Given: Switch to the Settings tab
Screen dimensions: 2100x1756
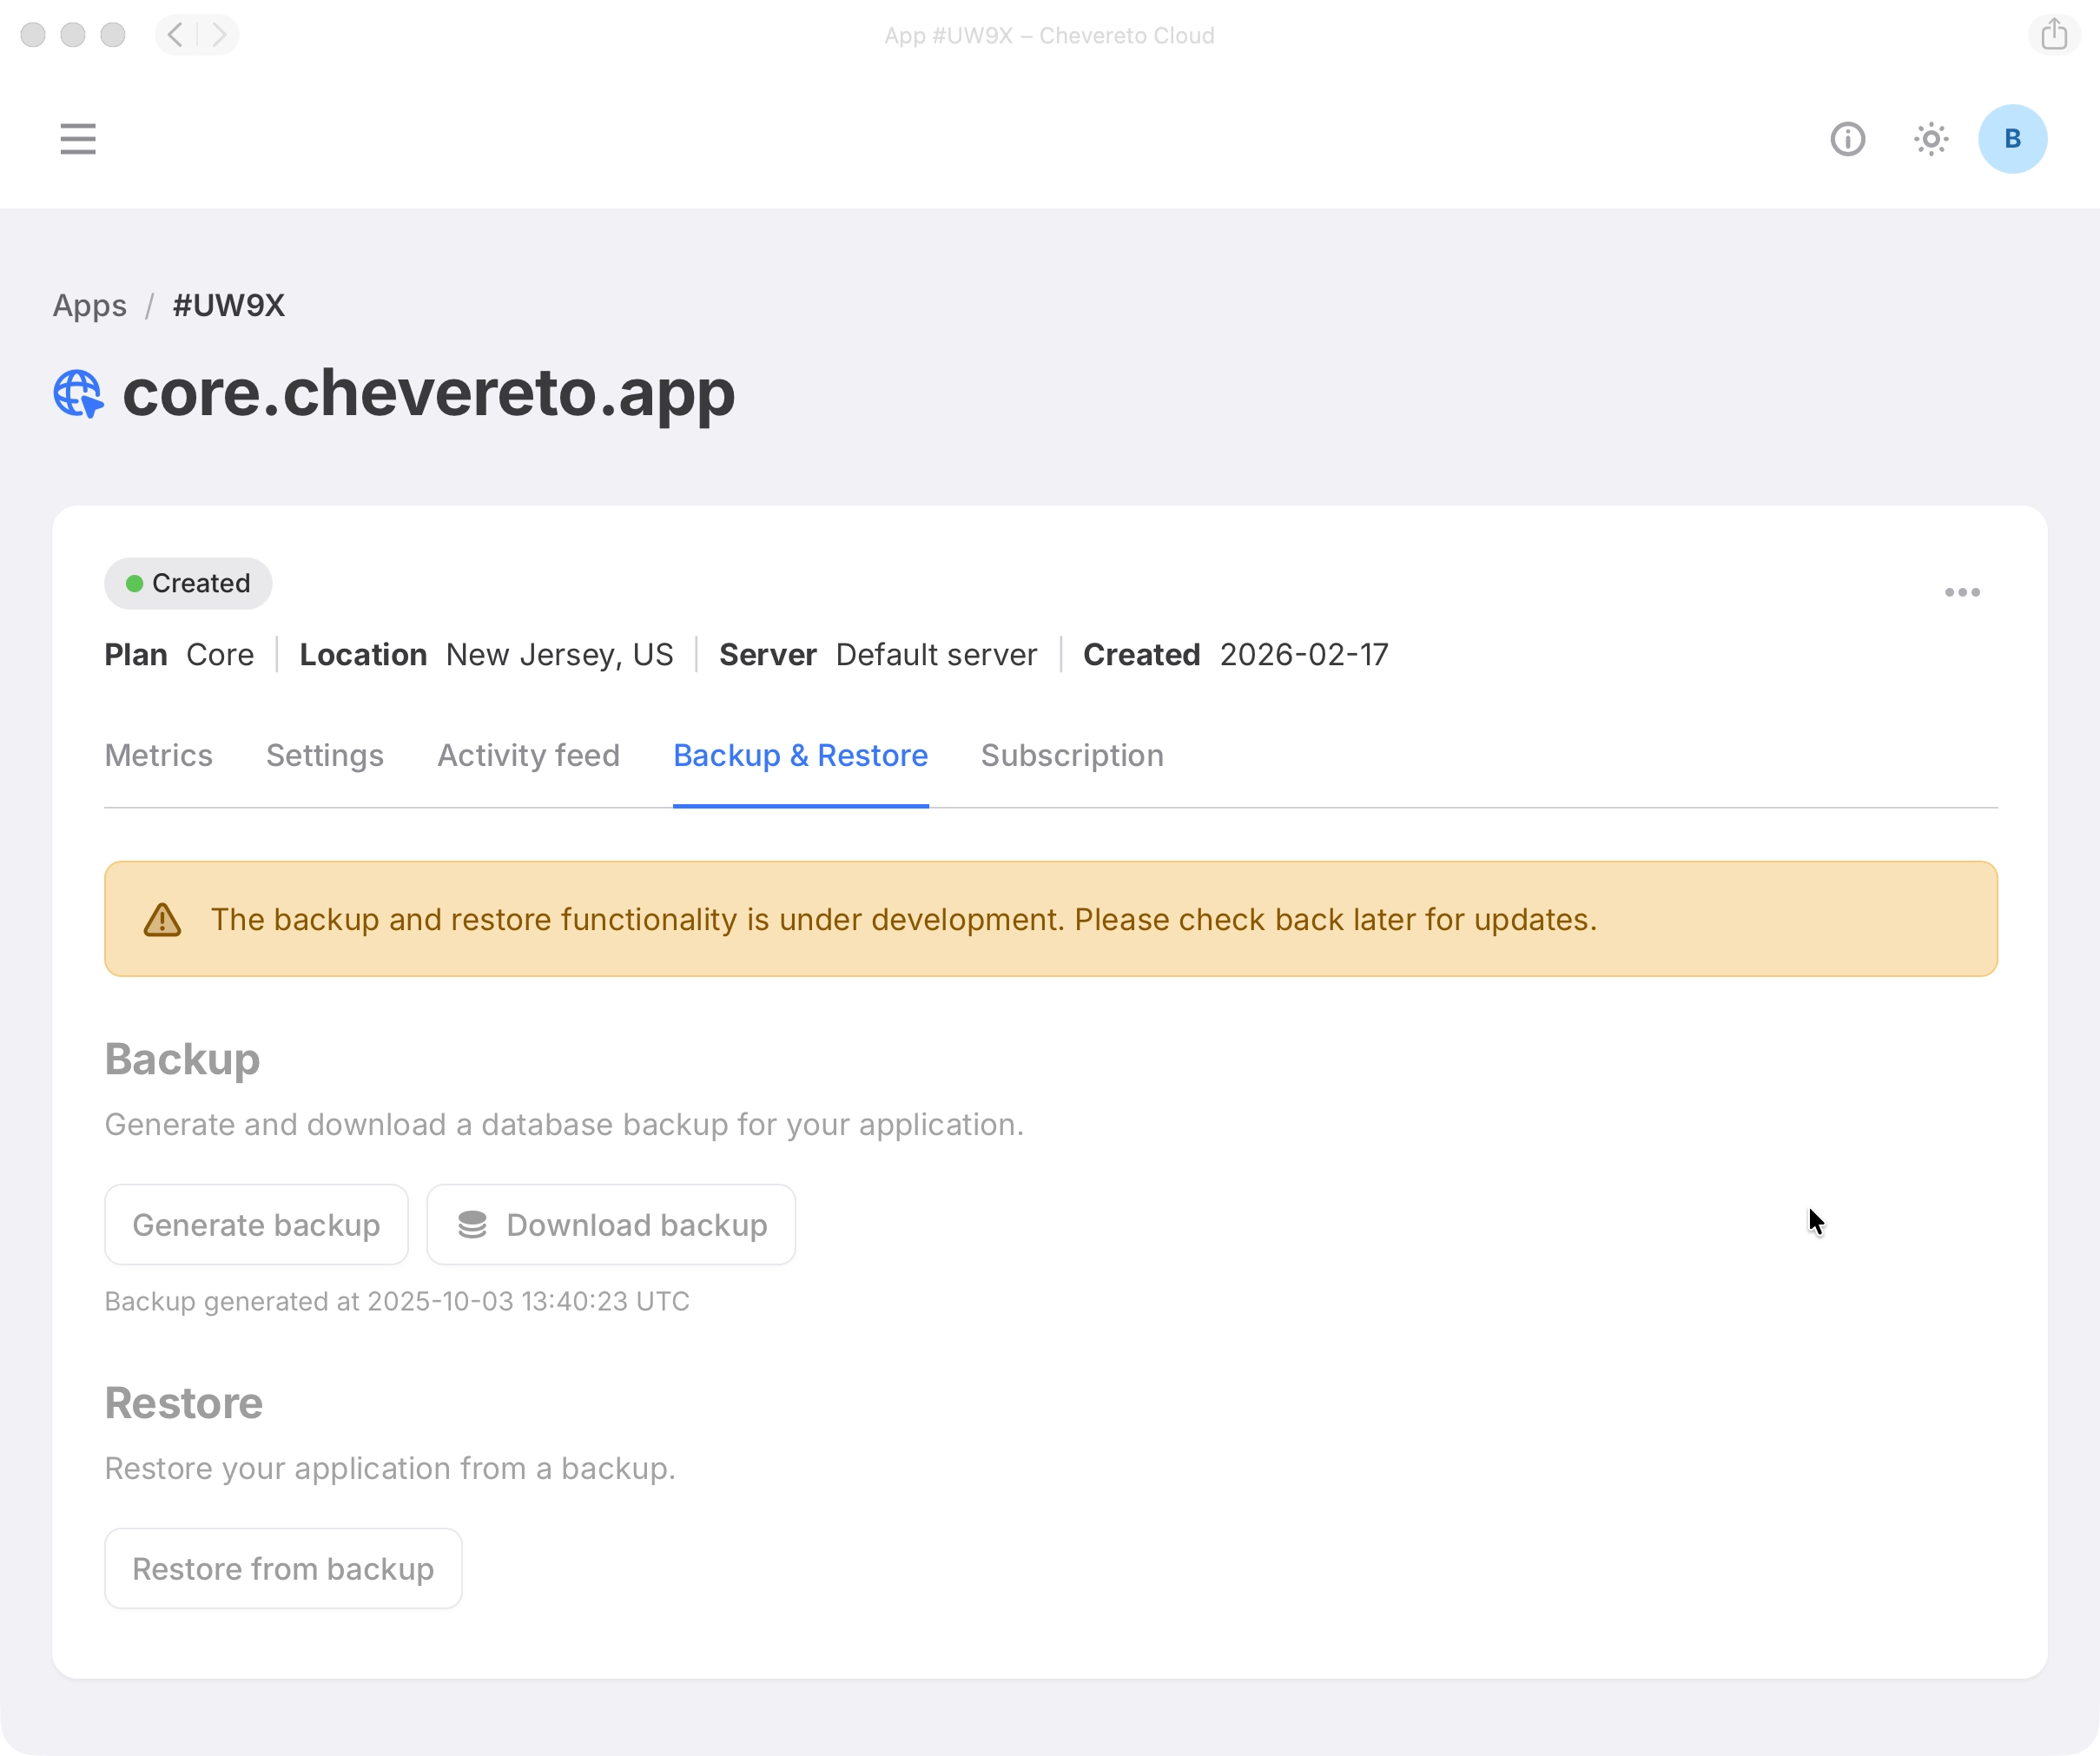Looking at the screenshot, I should (x=325, y=755).
